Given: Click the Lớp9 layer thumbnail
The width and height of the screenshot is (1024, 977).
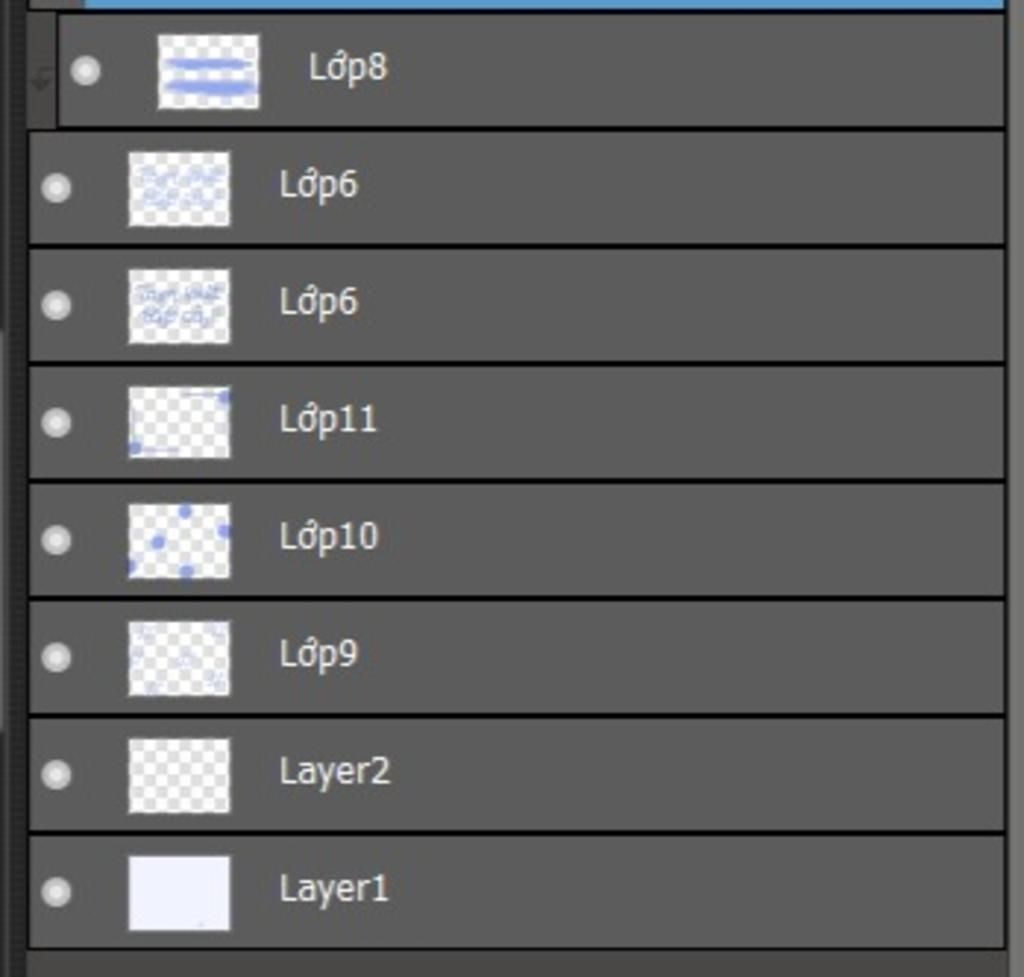Looking at the screenshot, I should [x=180, y=658].
